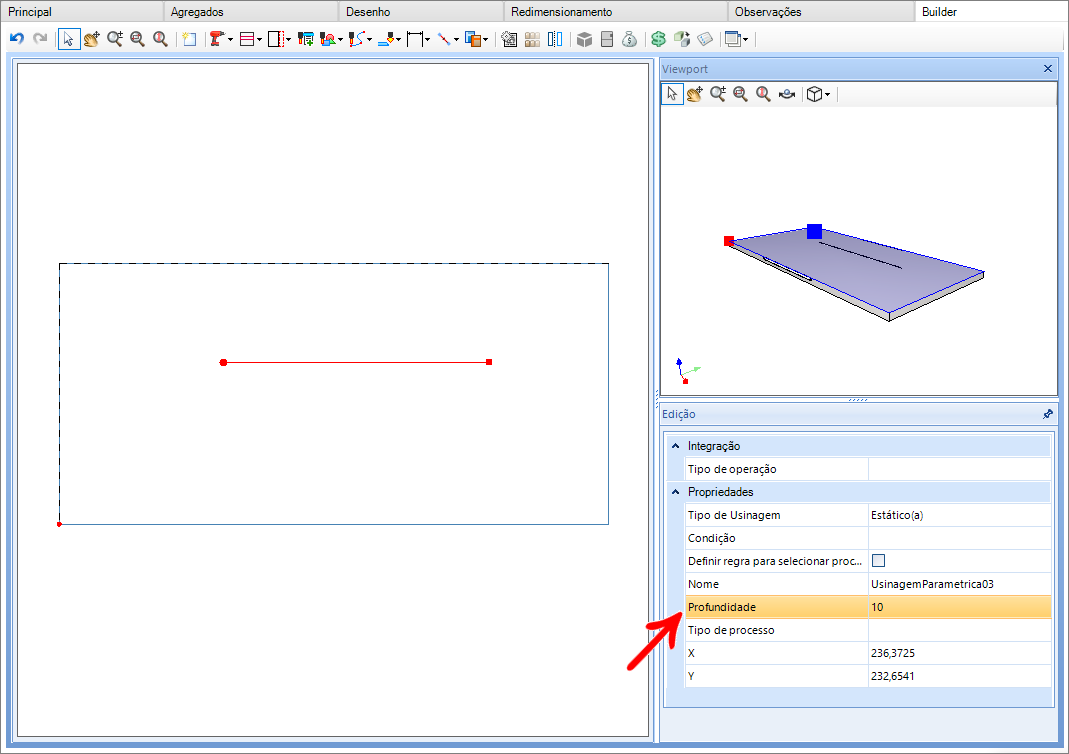Activate the select arrow tool in main toolbar
Screen dimensions: 1069x754
(x=69, y=39)
